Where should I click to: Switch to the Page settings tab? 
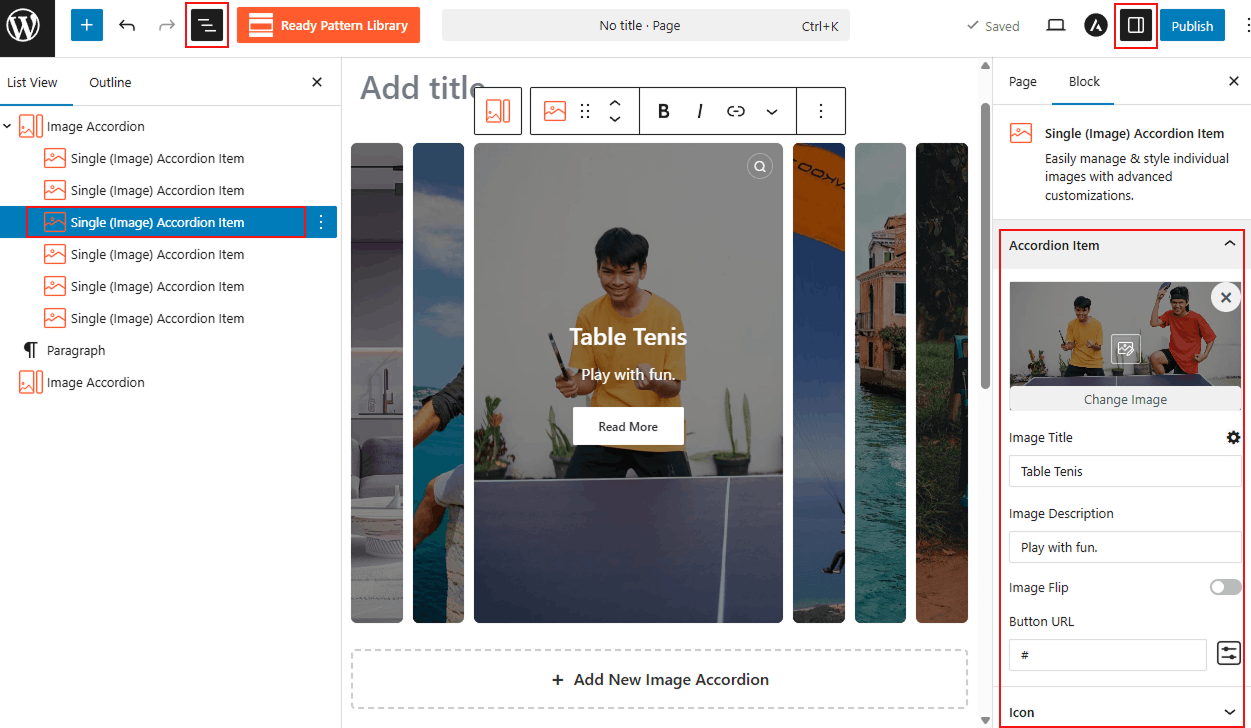tap(1022, 82)
